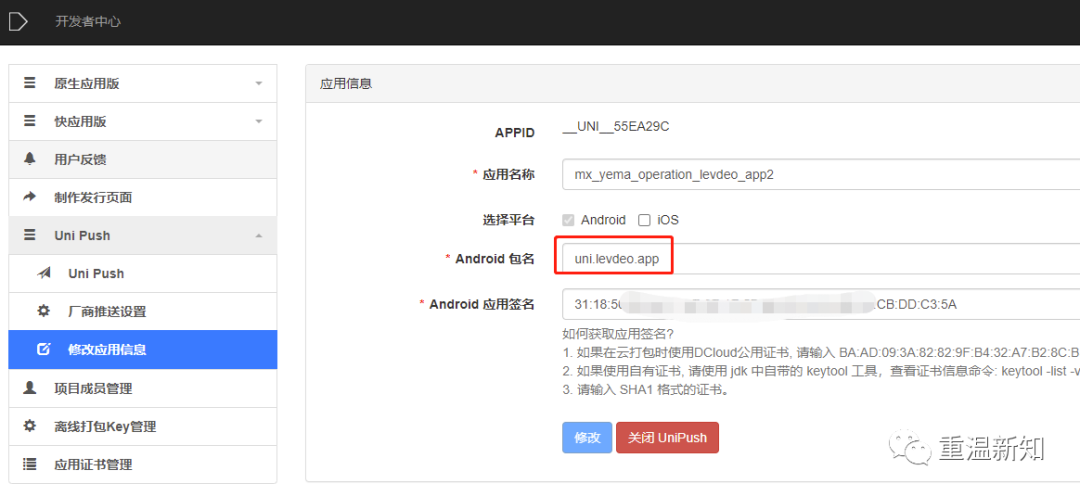This screenshot has width=1080, height=496.
Task: Click the list icon beside 应用证书管理
Action: pyautogui.click(x=30, y=464)
